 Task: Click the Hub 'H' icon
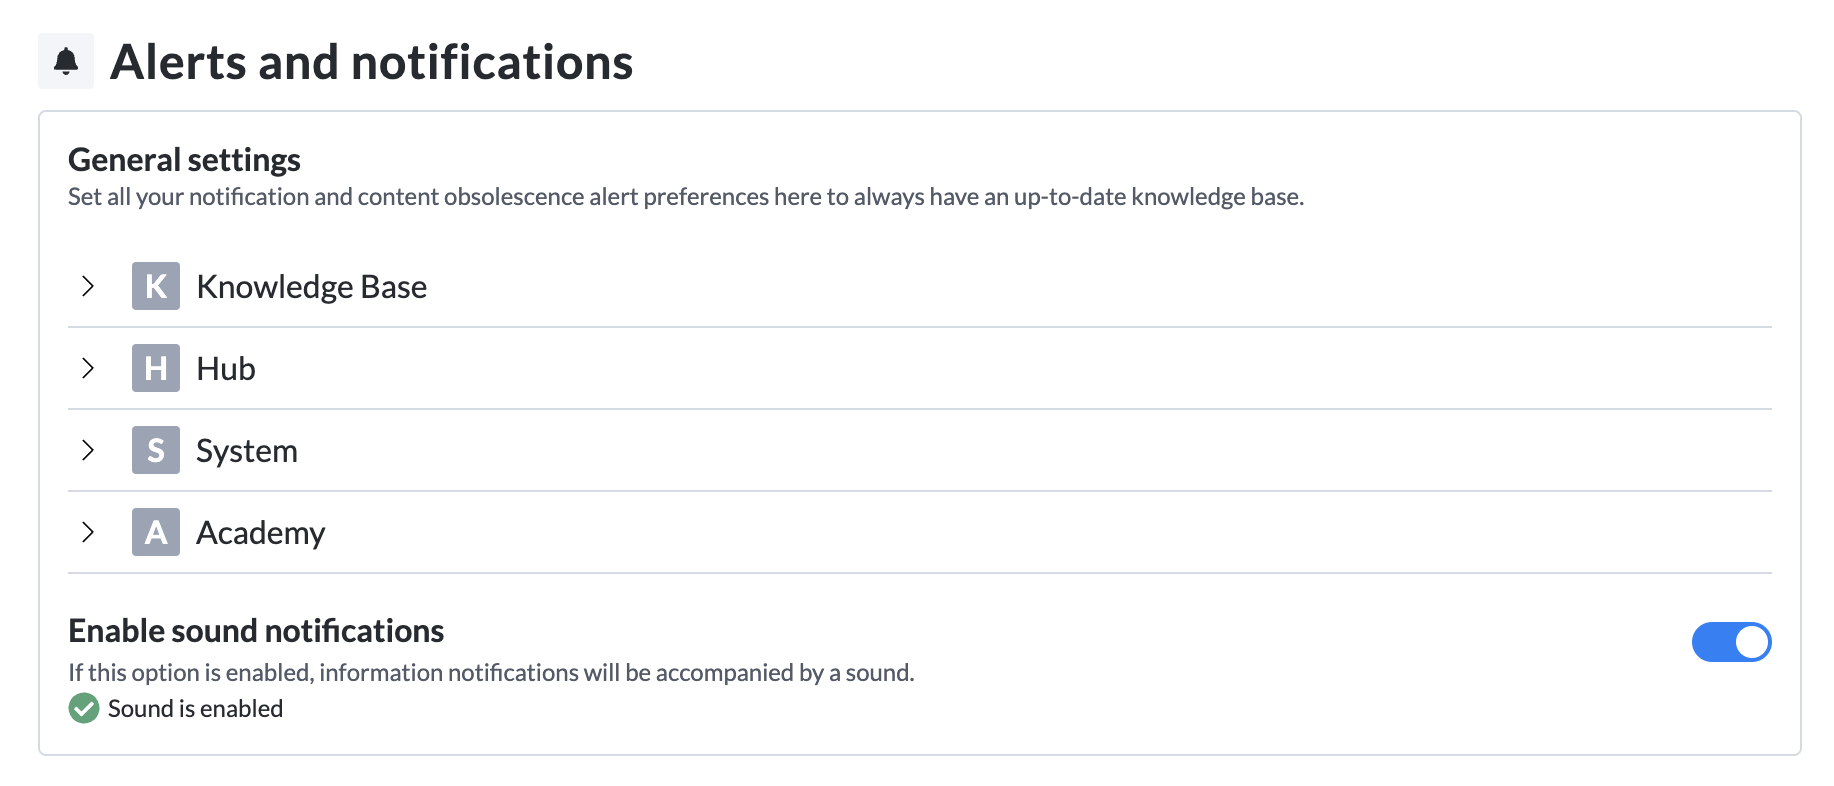(x=156, y=368)
